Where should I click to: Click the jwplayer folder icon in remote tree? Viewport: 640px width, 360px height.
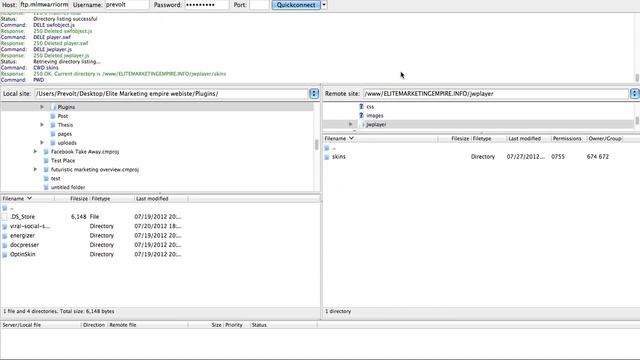click(362, 124)
